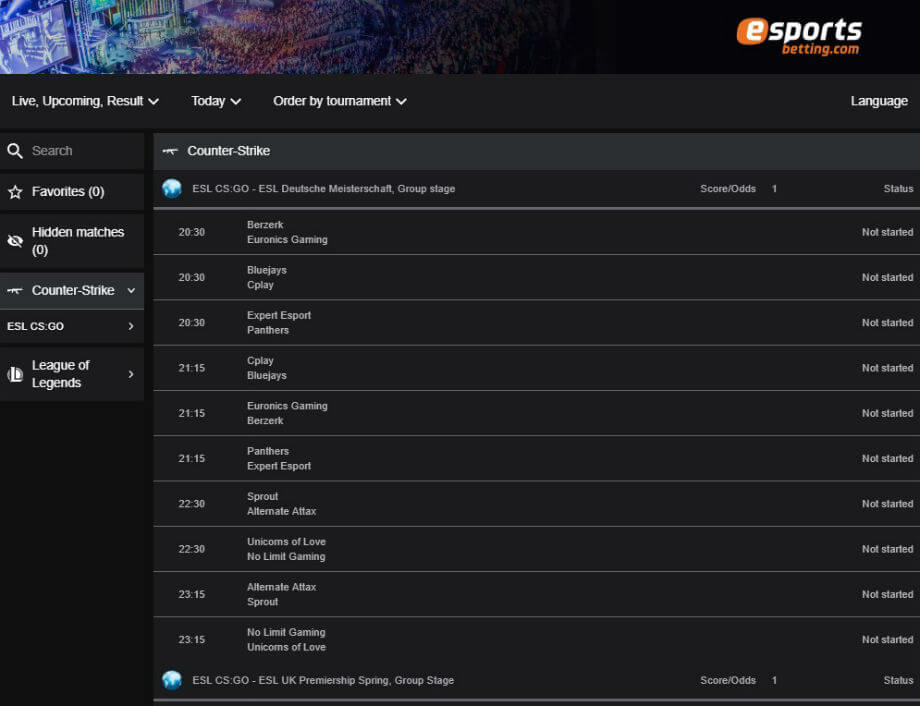Open the Live, Upcoming, Result dropdown
Image resolution: width=920 pixels, height=706 pixels.
tap(85, 101)
